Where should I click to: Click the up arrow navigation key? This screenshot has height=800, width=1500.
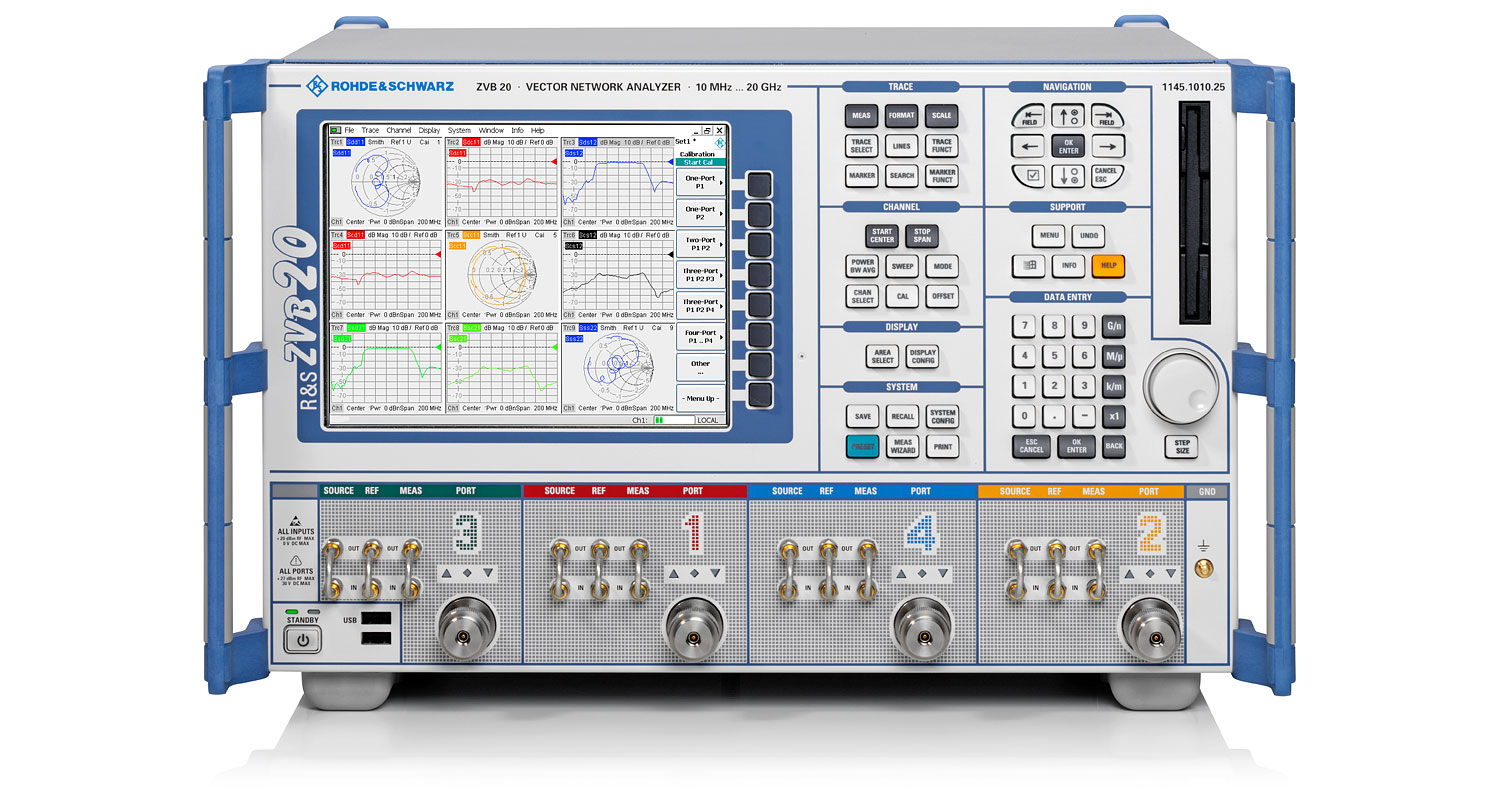pyautogui.click(x=1069, y=116)
